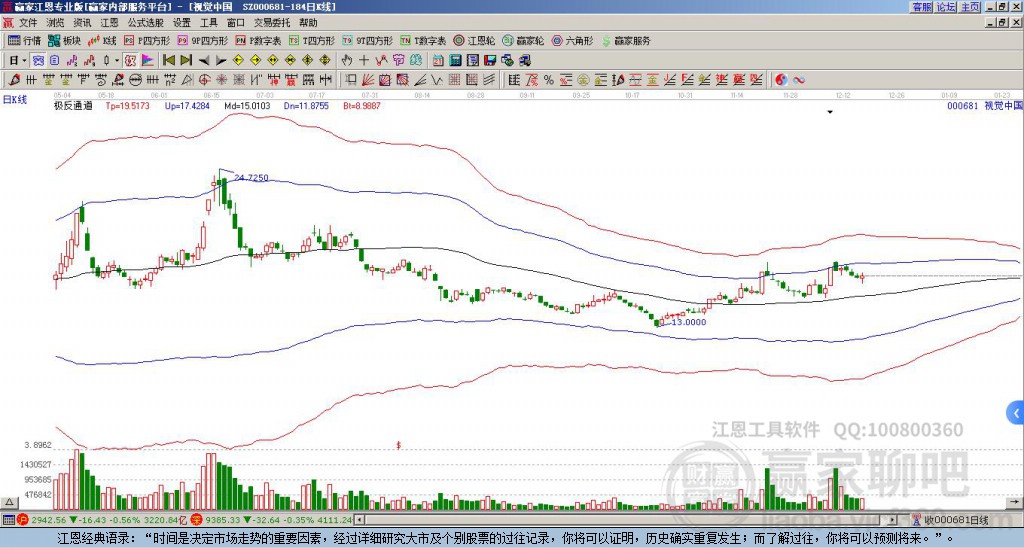
Task: Click the percent % retracement tool
Action: pyautogui.click(x=549, y=80)
